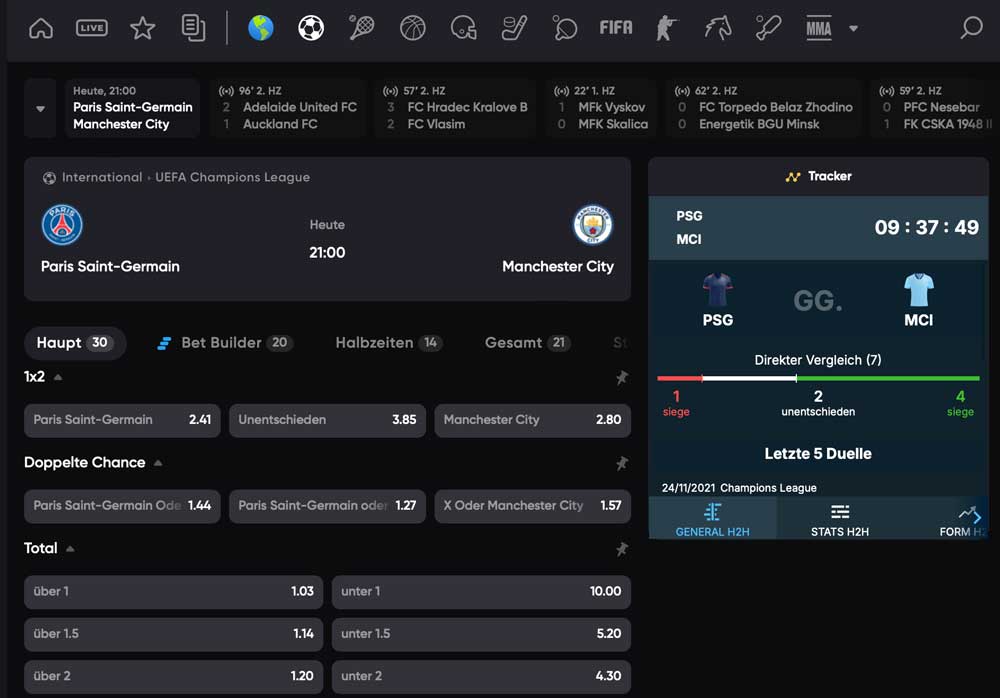Image resolution: width=1000 pixels, height=698 pixels.
Task: Open the Paris Saint-Germain ticker card
Action: point(133,108)
